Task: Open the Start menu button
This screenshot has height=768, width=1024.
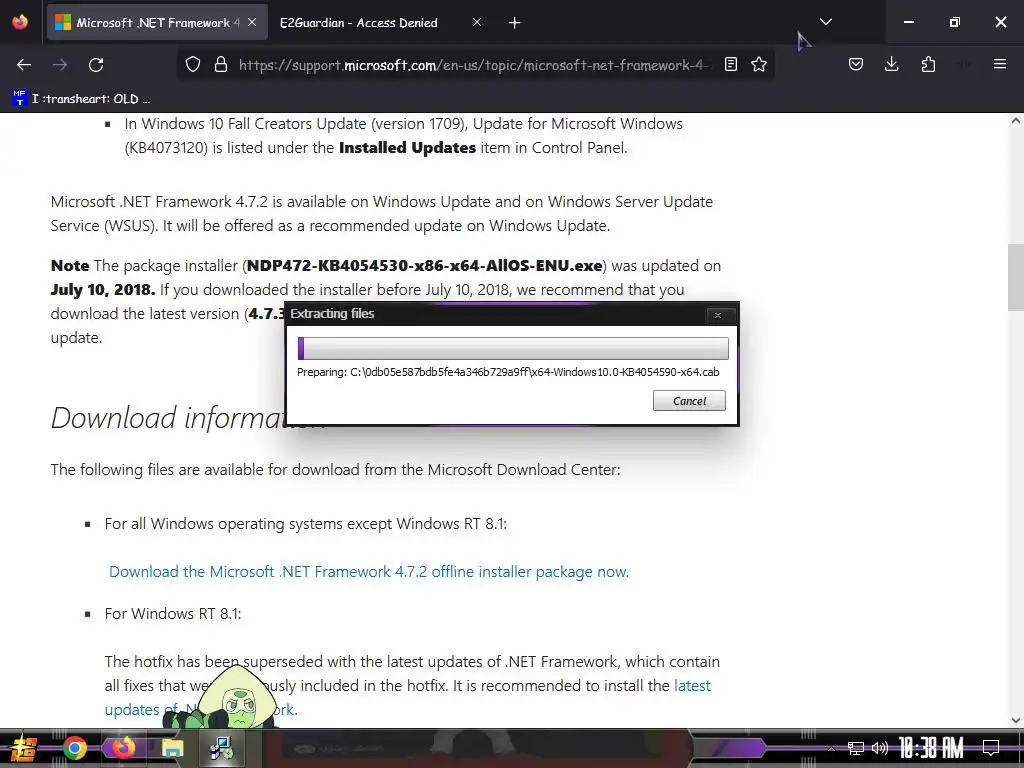Action: click(23, 748)
